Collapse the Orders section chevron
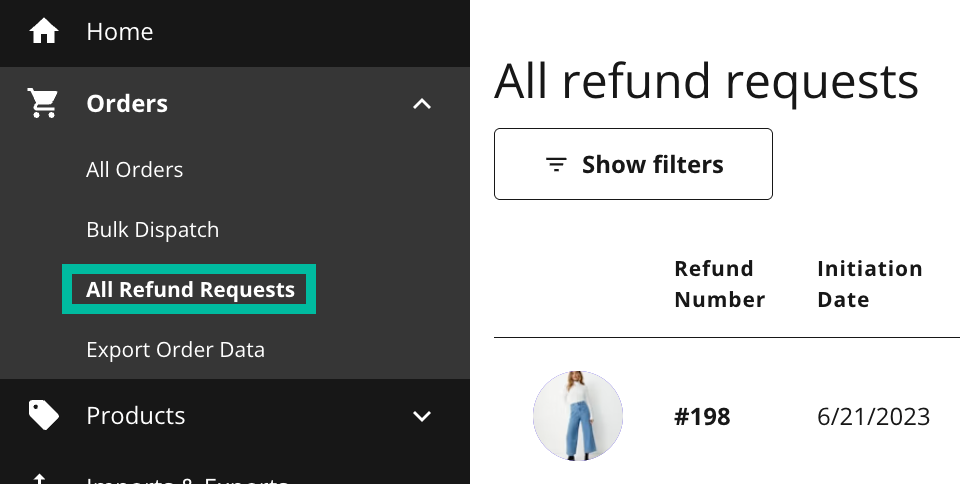The height and width of the screenshot is (484, 960). (422, 104)
